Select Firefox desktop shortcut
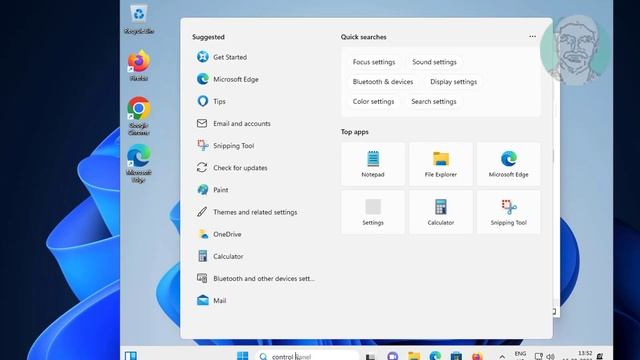640x360 pixels. pos(139,65)
